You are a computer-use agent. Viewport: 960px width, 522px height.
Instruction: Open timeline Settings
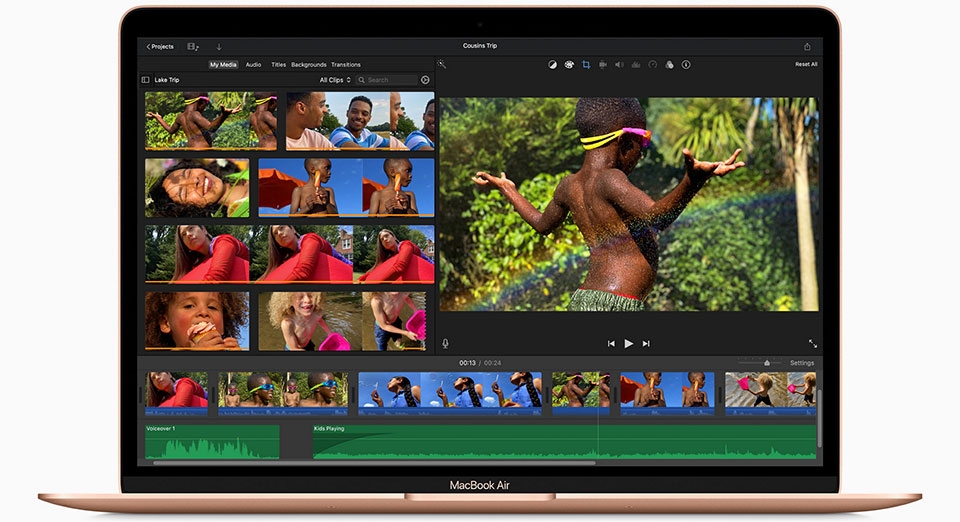click(x=801, y=363)
